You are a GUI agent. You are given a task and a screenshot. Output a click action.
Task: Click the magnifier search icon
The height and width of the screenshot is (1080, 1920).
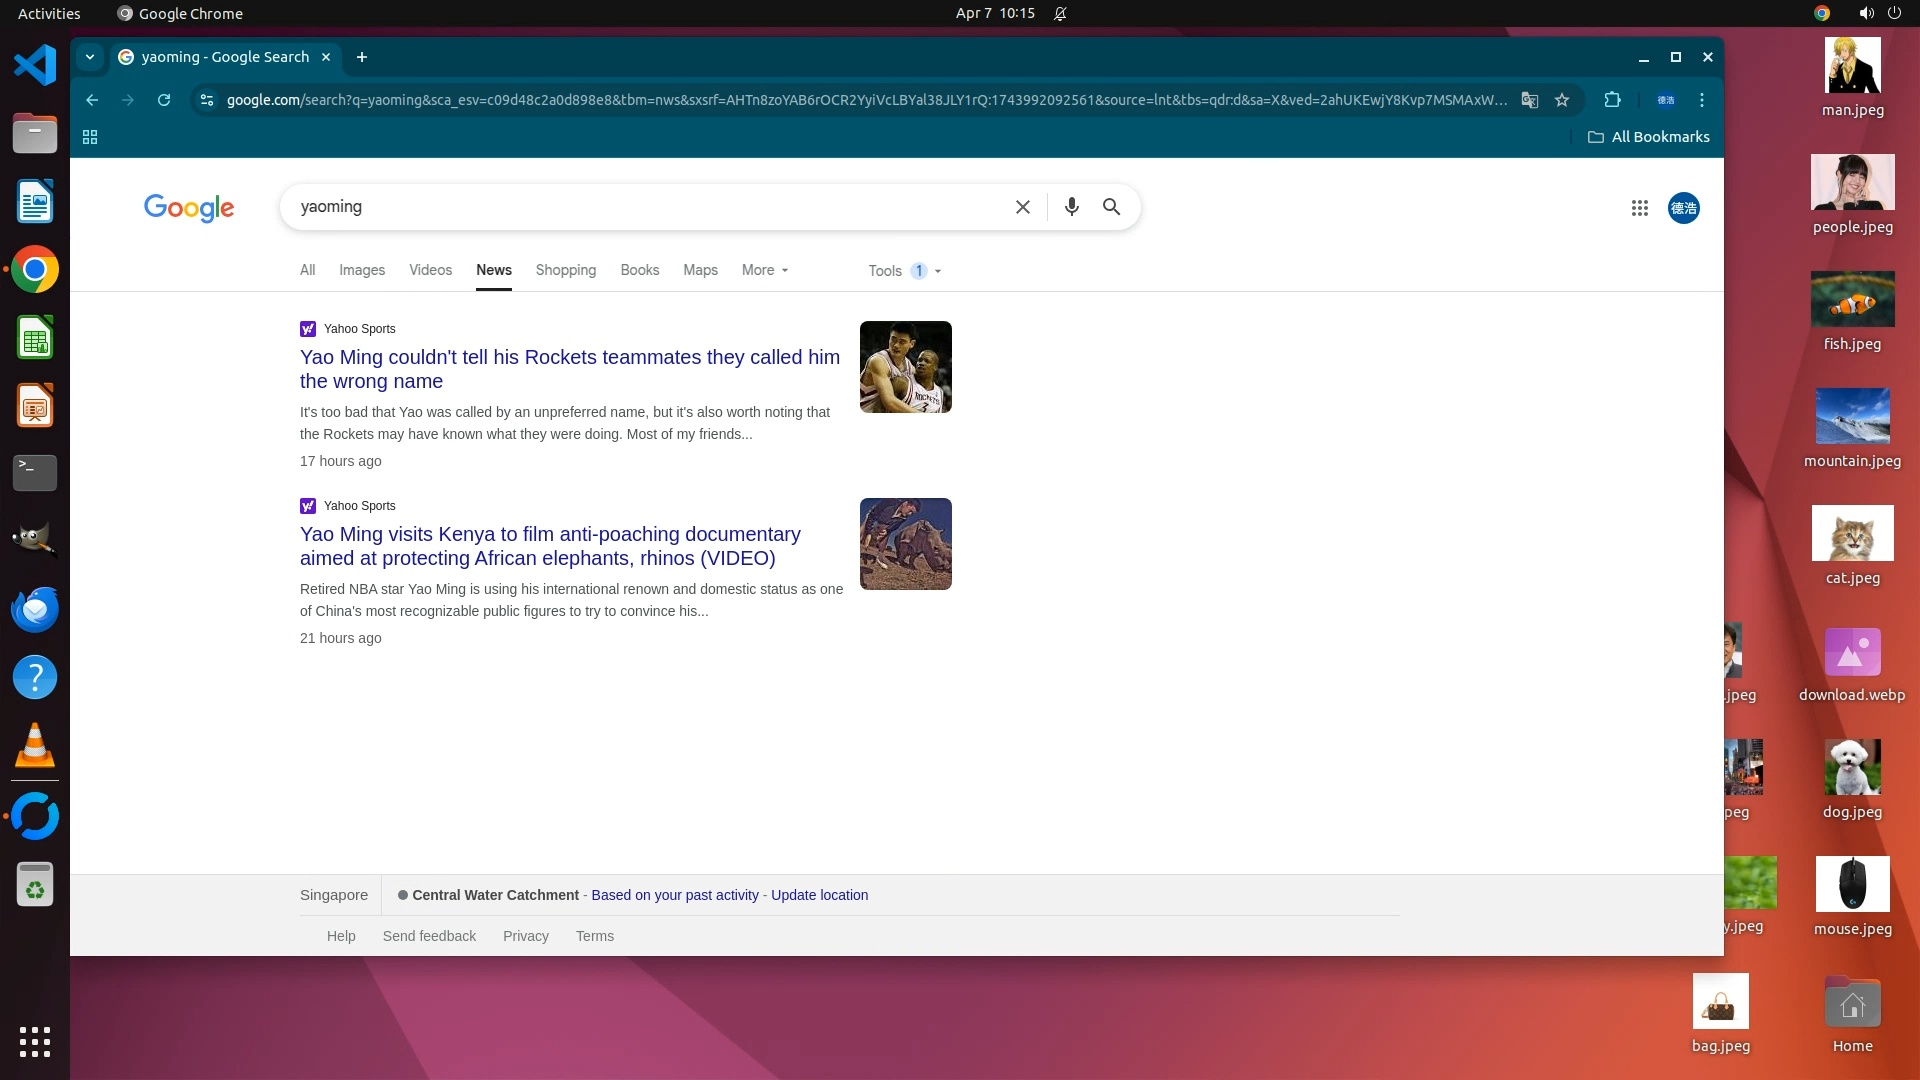click(1111, 207)
